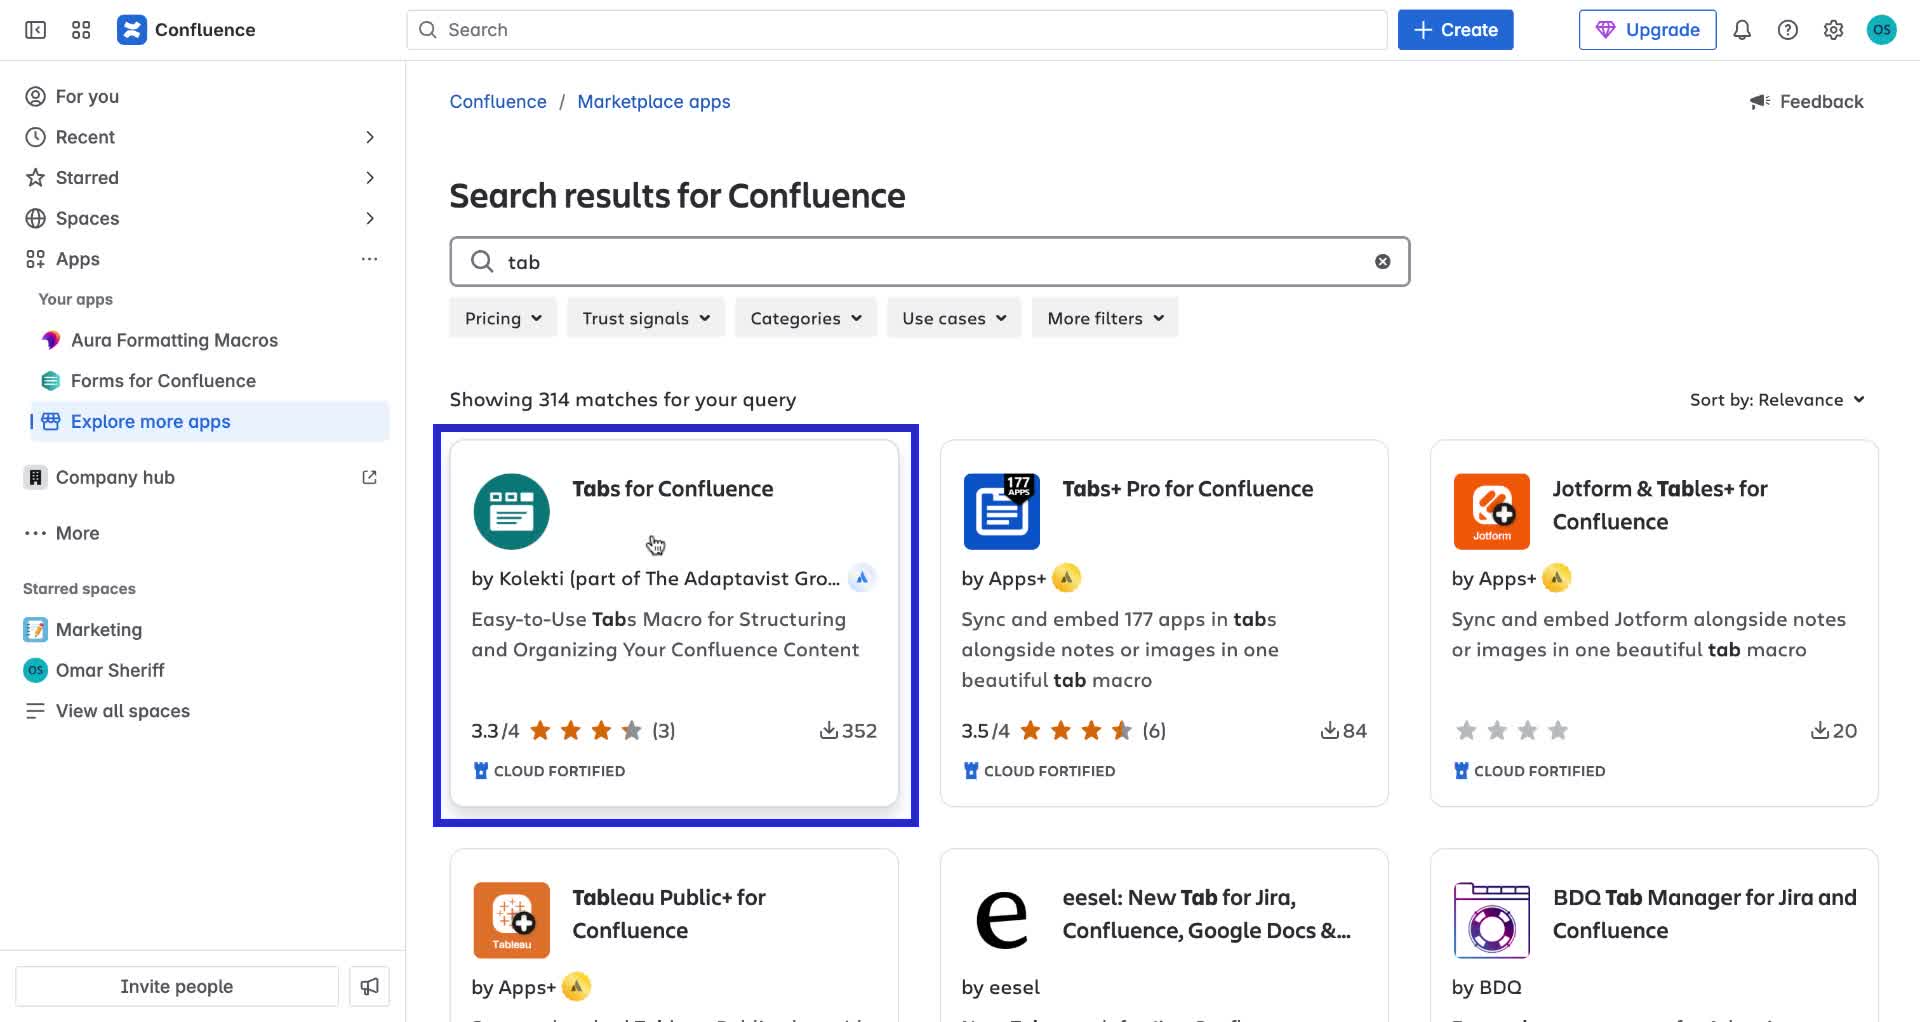Open the More filters dropdown
This screenshot has width=1920, height=1022.
click(x=1104, y=318)
